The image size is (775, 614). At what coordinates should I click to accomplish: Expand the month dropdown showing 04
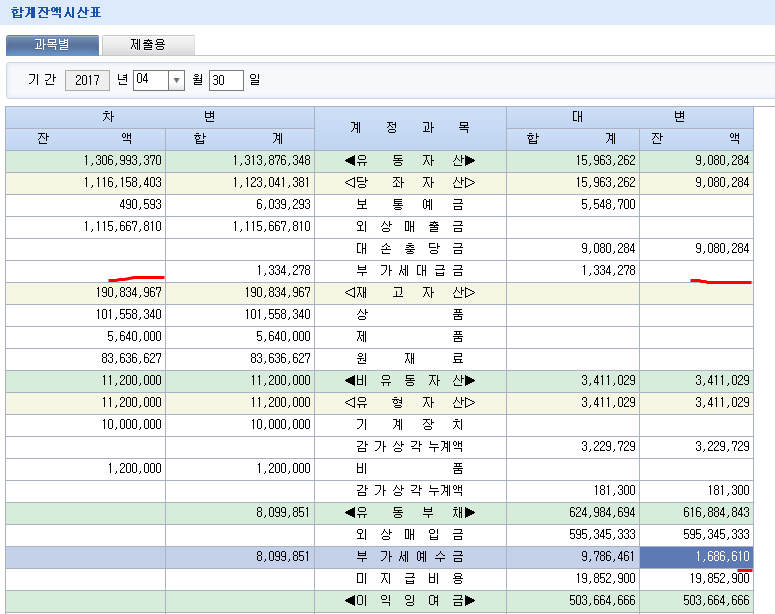click(x=176, y=80)
